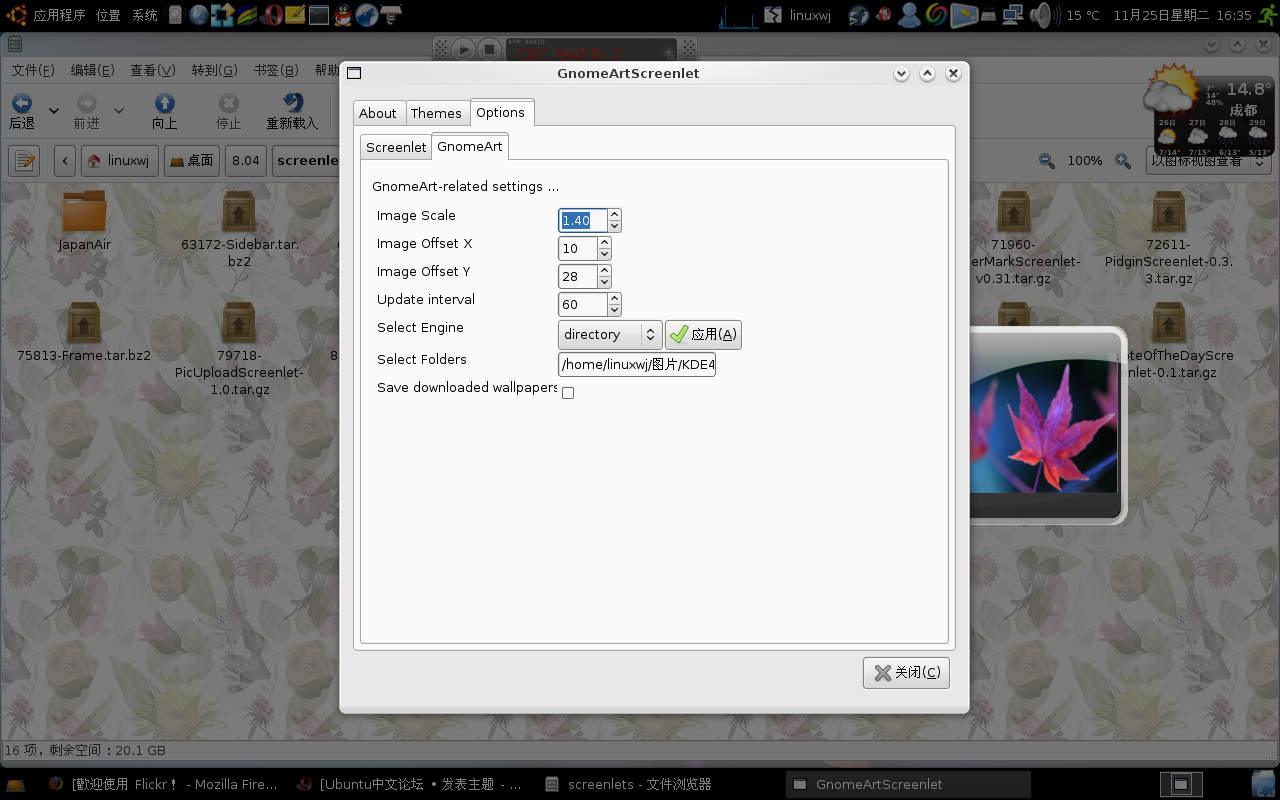Launch Opera from the top panel
The width and height of the screenshot is (1280, 800).
(270, 15)
